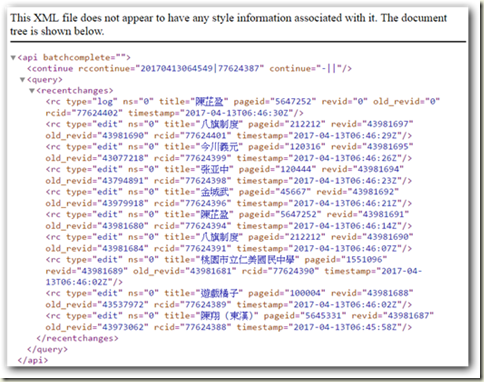Select revid value 43981691
Viewport: 484px width, 382px height.
(383, 214)
